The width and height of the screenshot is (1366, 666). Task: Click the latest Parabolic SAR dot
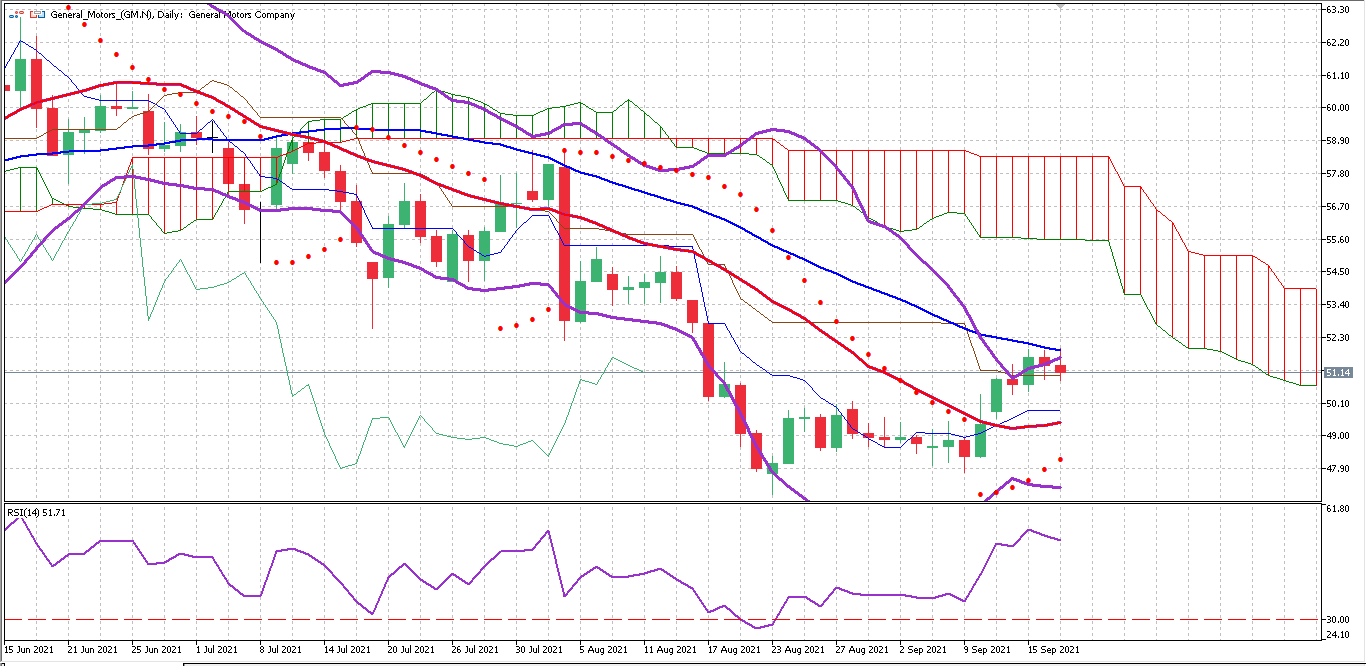1060,460
